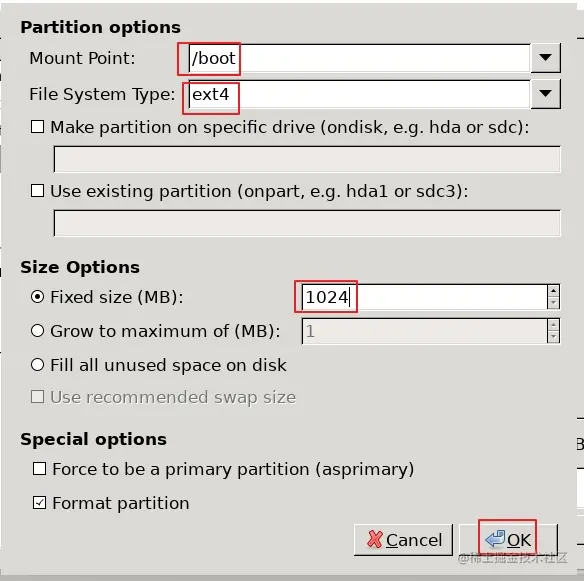Enable Make partition on specific drive checkbox
Image resolution: width=584 pixels, height=581 pixels.
[38, 127]
